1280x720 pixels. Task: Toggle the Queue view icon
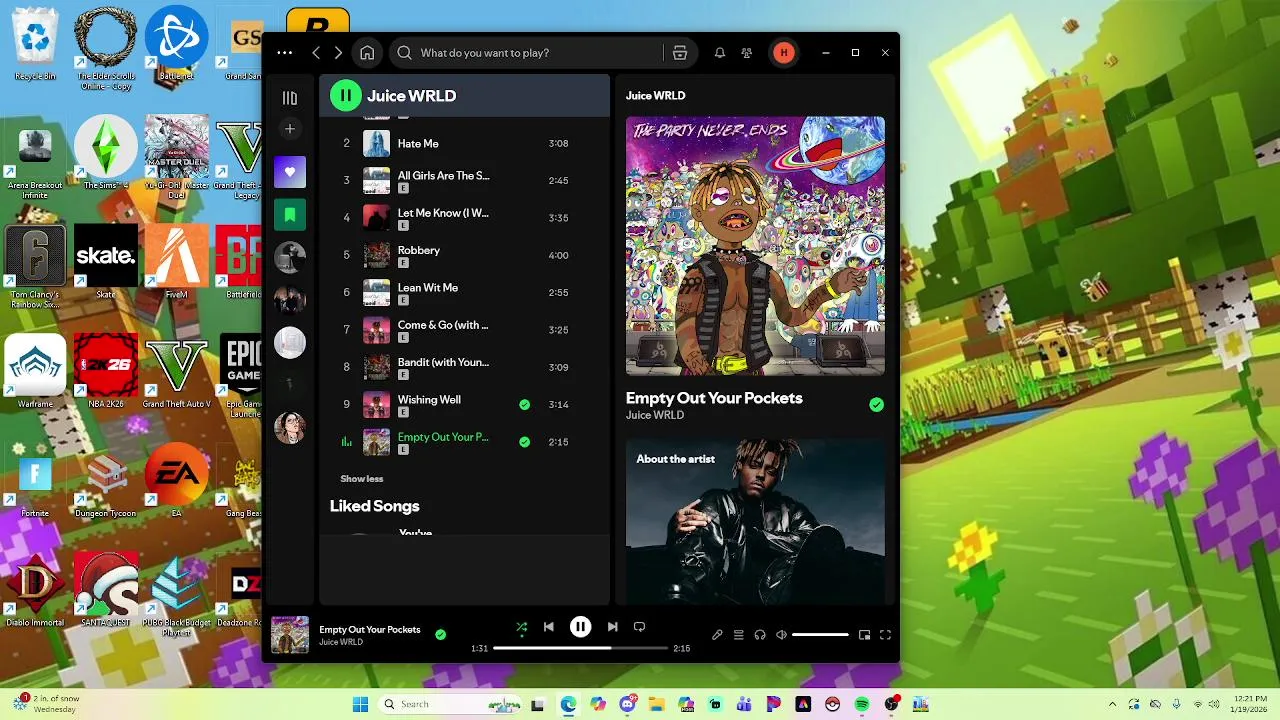click(x=738, y=635)
